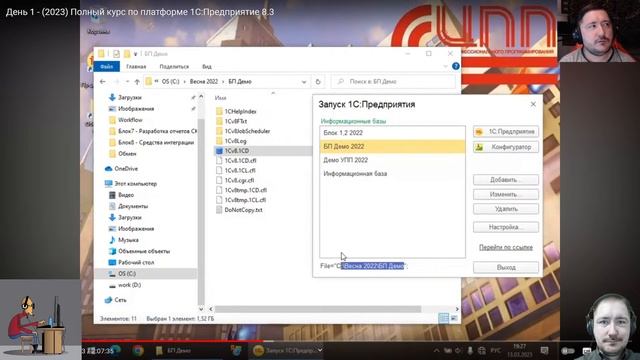640x360 pixels.
Task: Click the Поиск в: БП Демо field
Action: coord(394,82)
